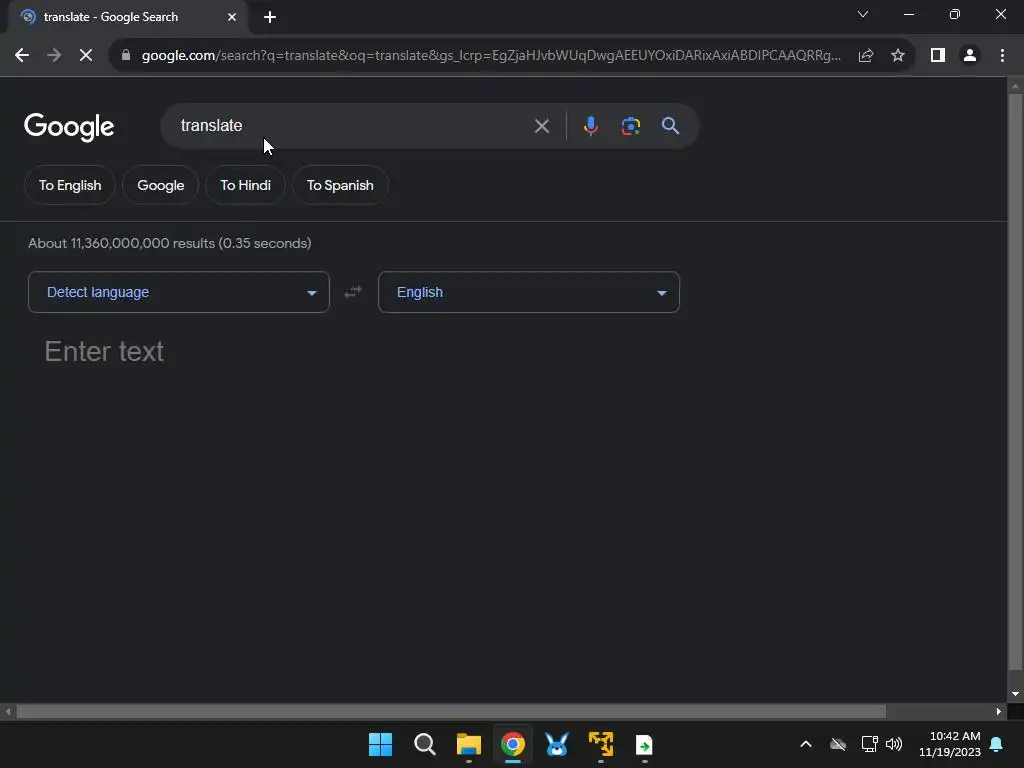Click the scroll down arrow
This screenshot has width=1024, height=768.
coord(1015,694)
